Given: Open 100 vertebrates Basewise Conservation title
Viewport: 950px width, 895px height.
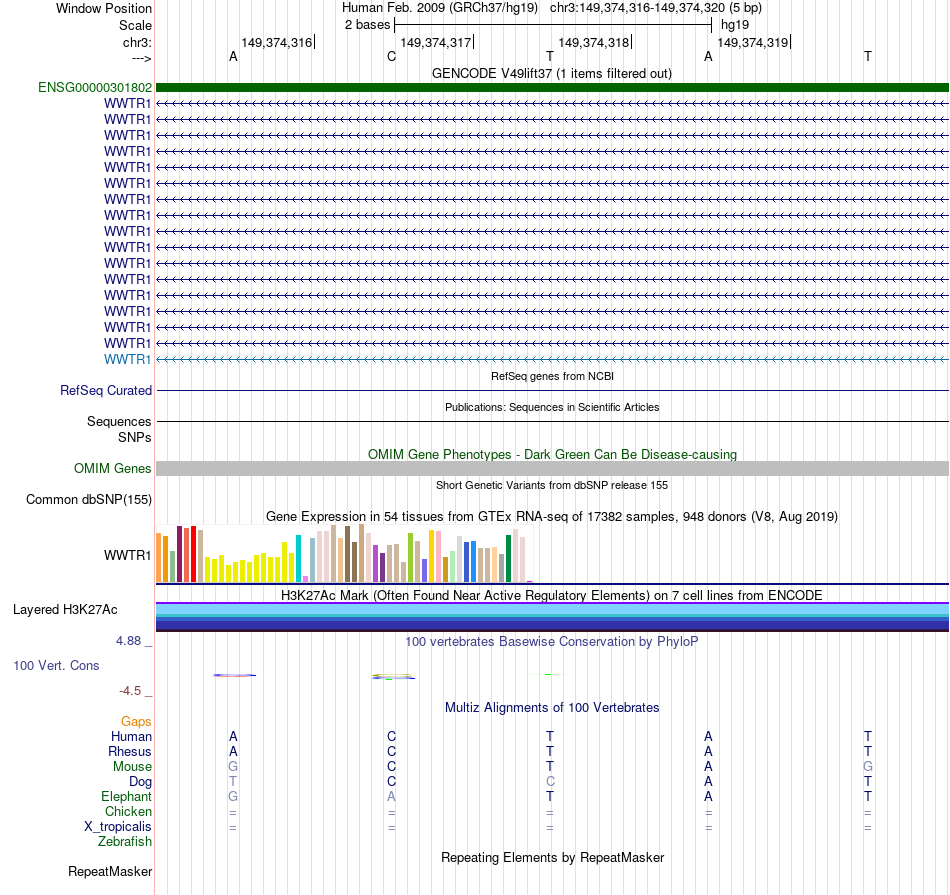Looking at the screenshot, I should (552, 641).
